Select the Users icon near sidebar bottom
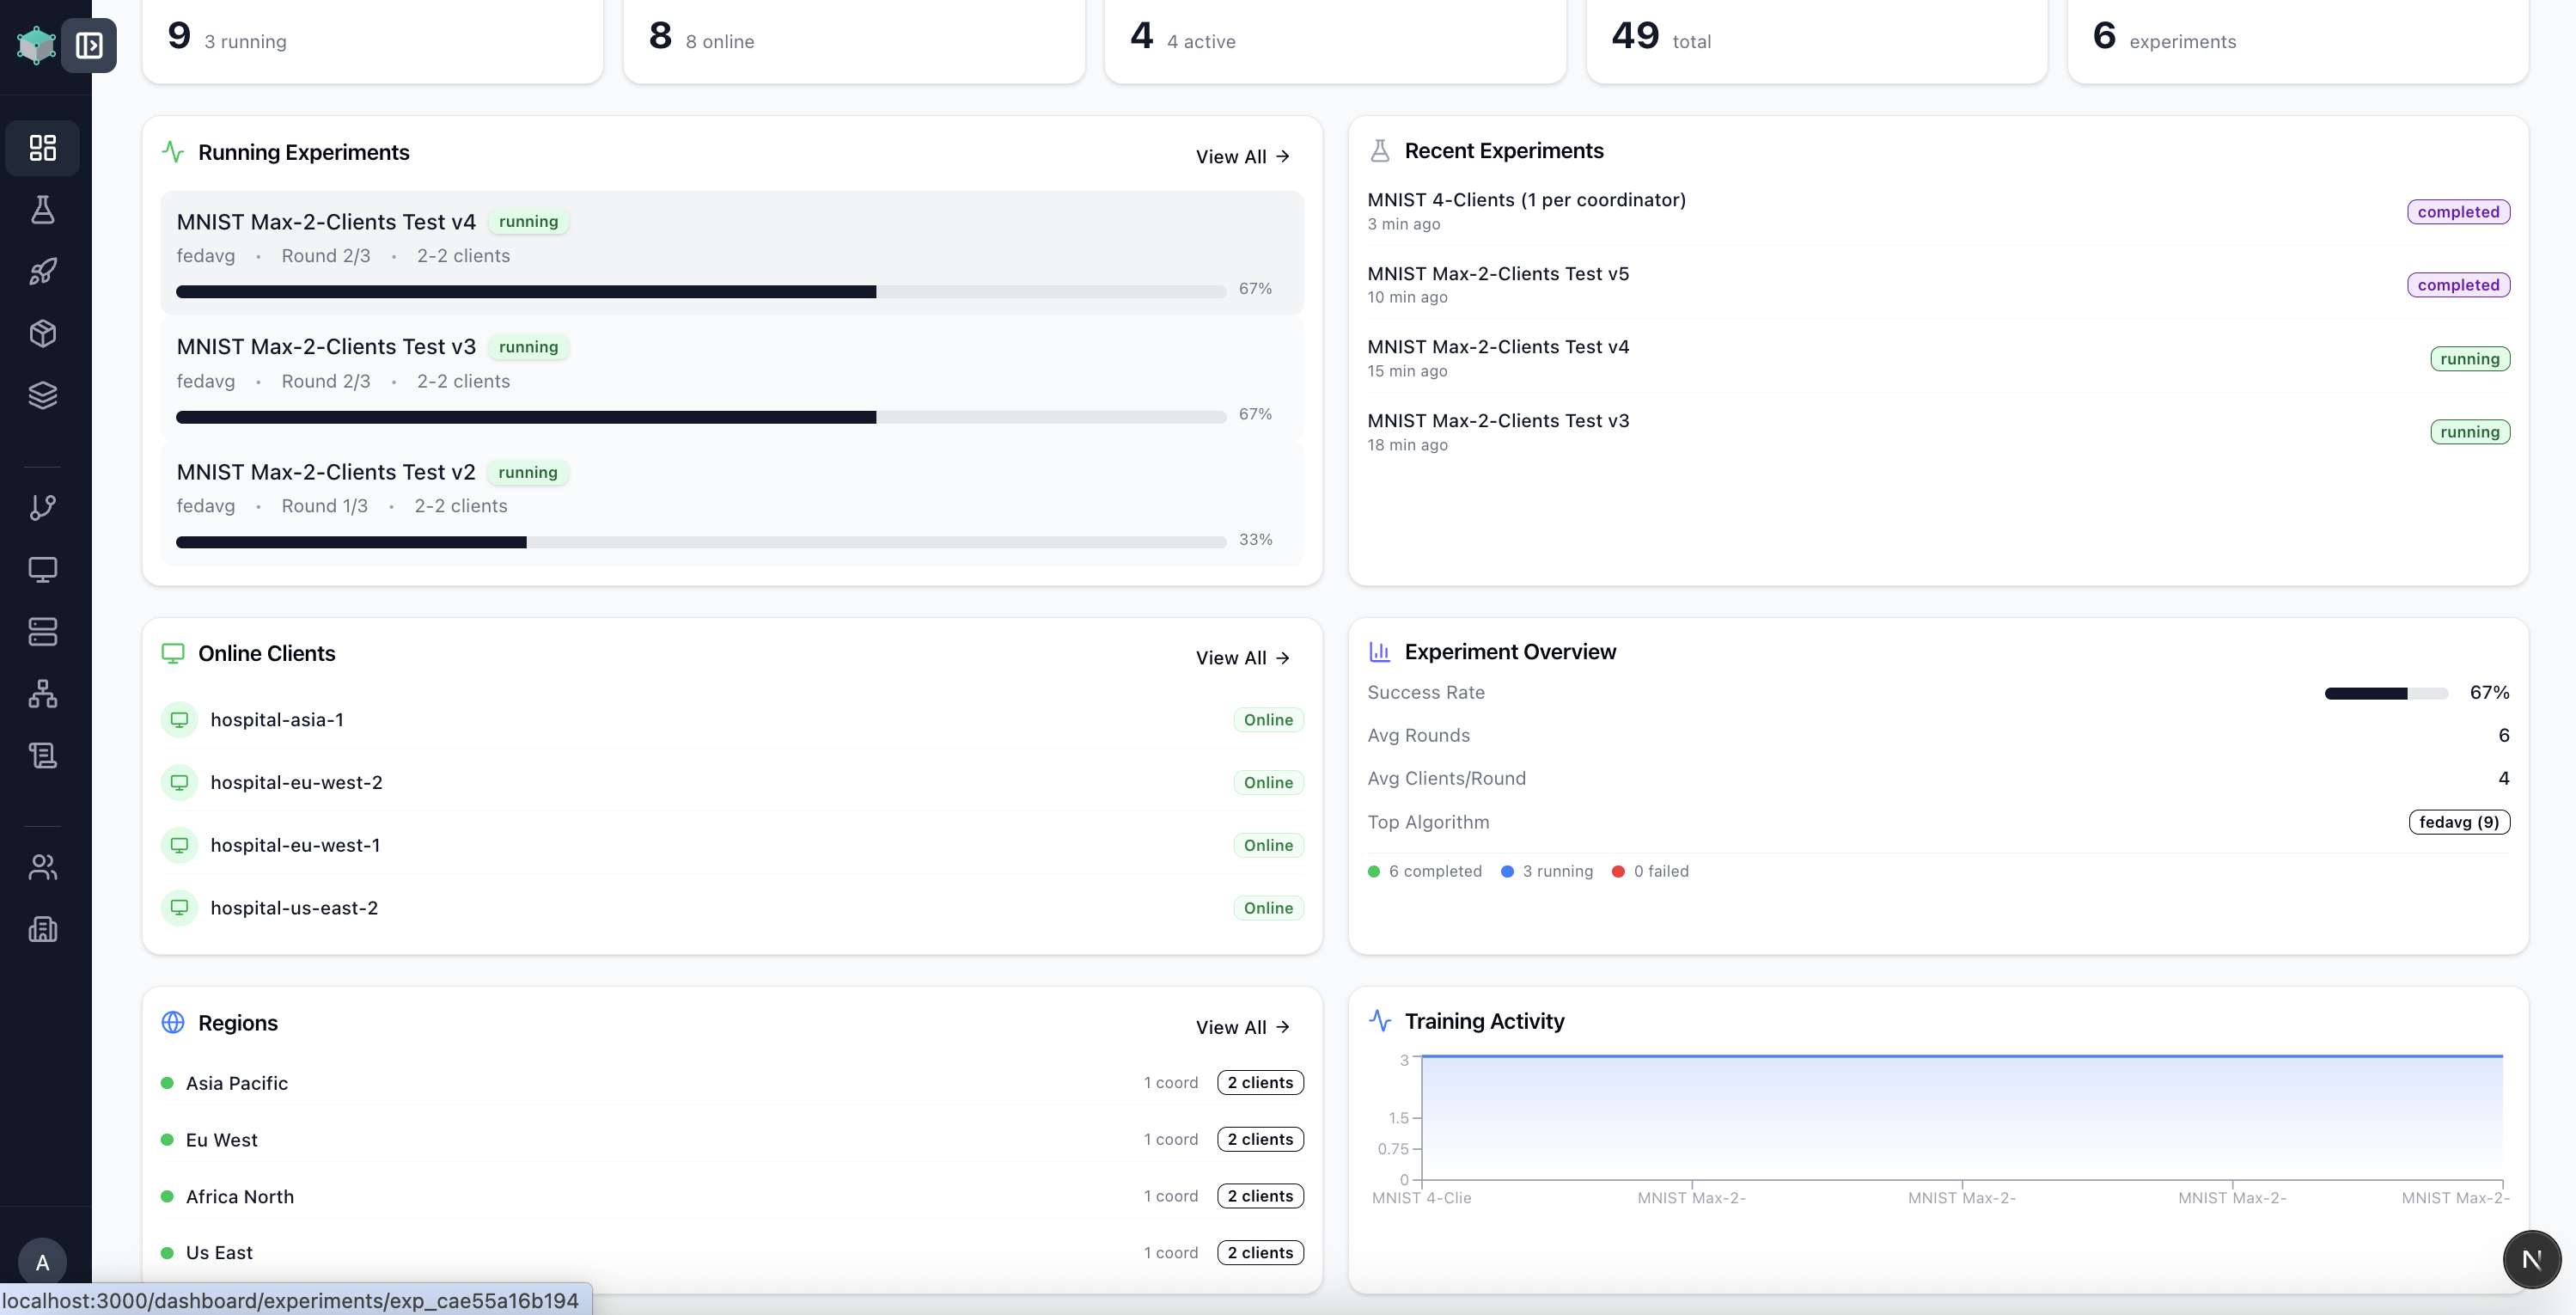Screen dimensions: 2576x1315 tap(42, 867)
